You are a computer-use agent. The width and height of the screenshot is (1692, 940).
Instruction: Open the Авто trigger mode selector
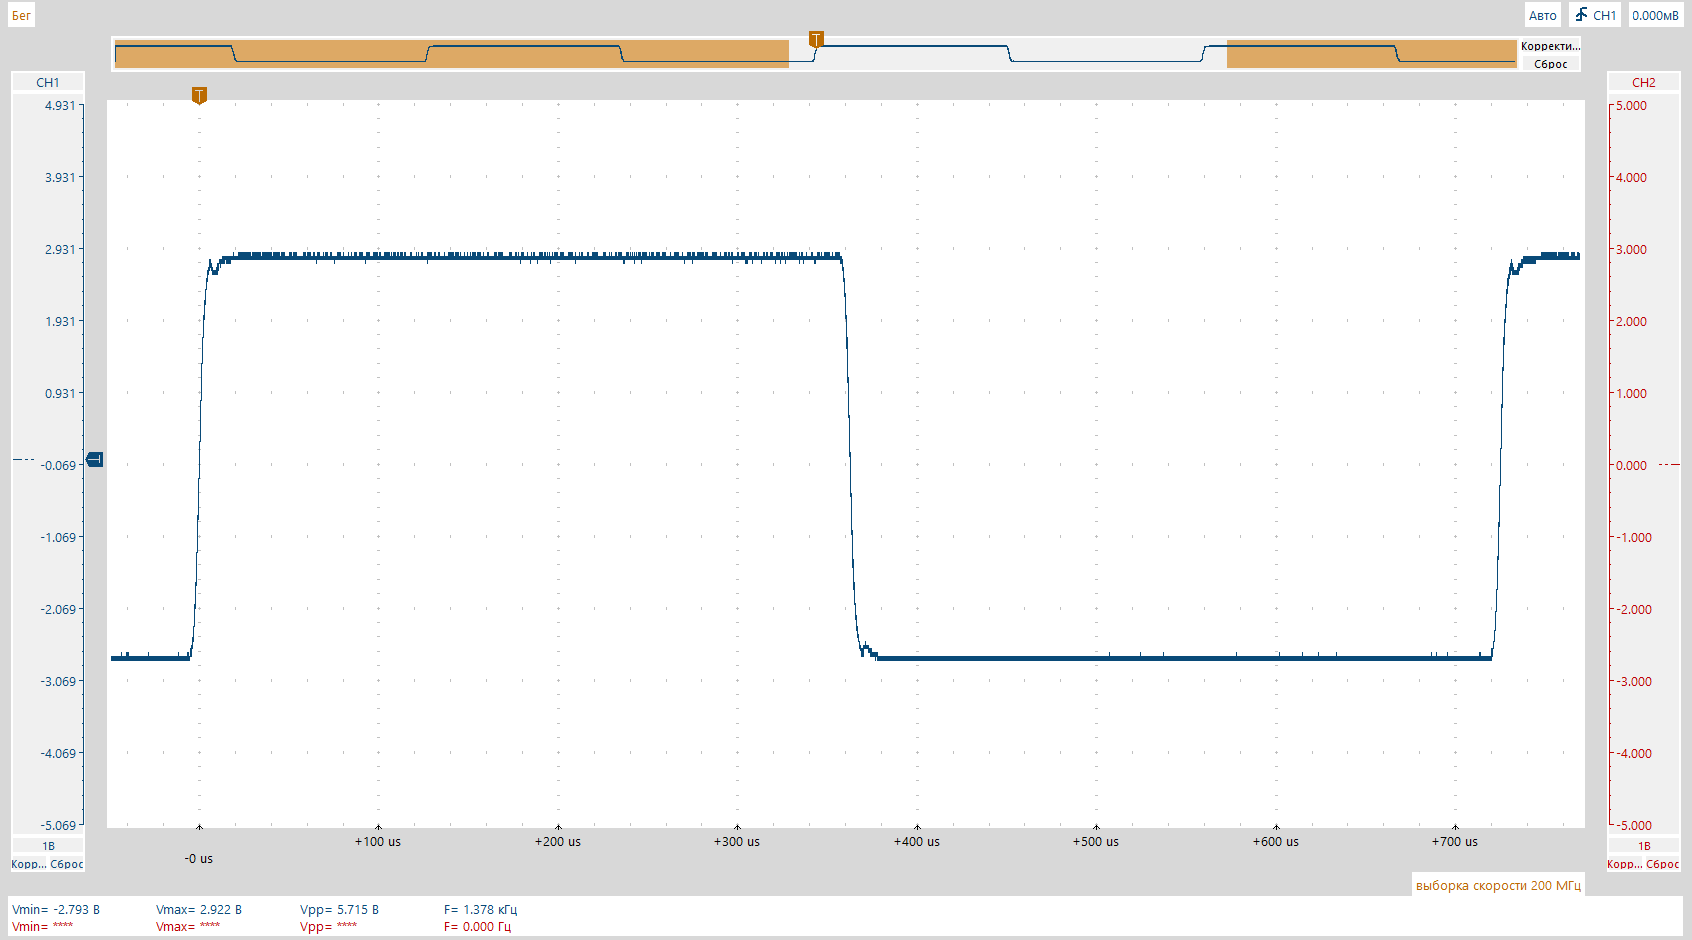1542,15
